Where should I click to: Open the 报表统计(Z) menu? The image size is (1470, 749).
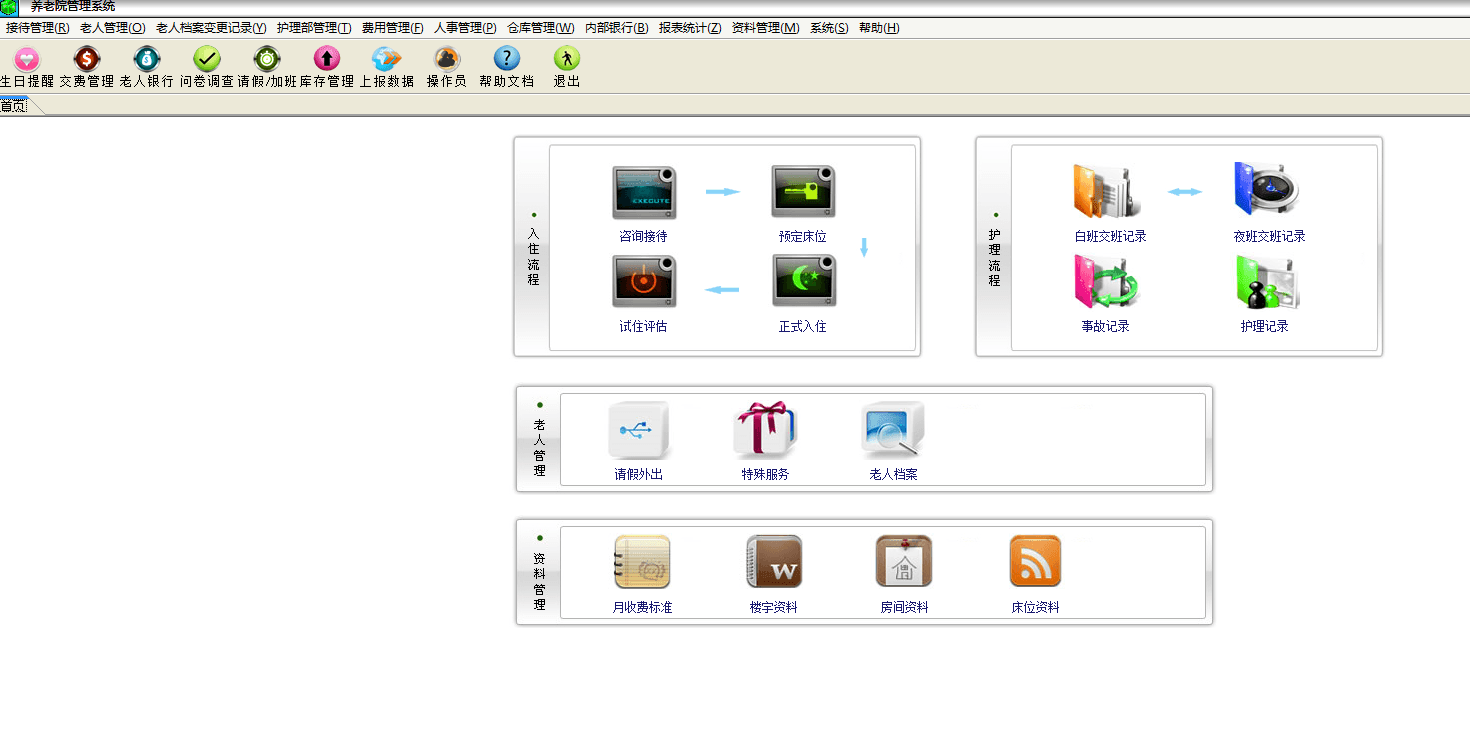[690, 28]
